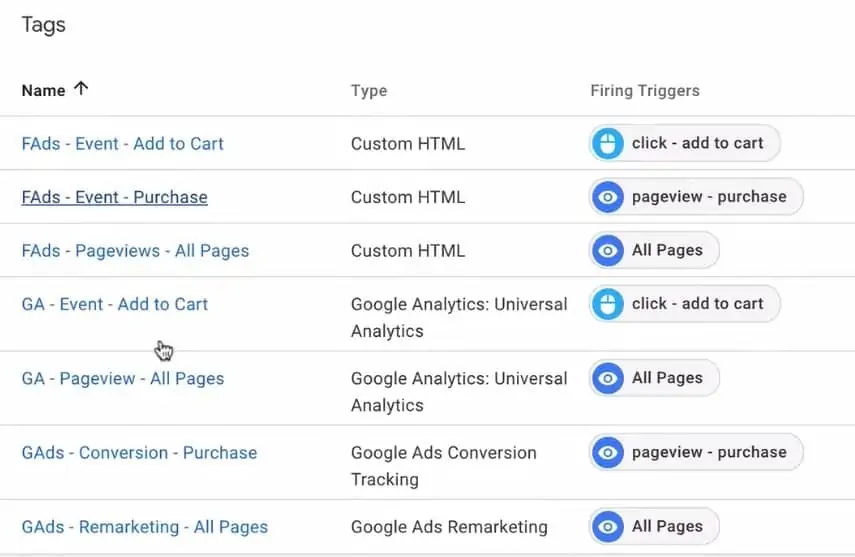Open the FAds - Pageviews - All Pages tag
The height and width of the screenshot is (557, 855).
click(135, 250)
